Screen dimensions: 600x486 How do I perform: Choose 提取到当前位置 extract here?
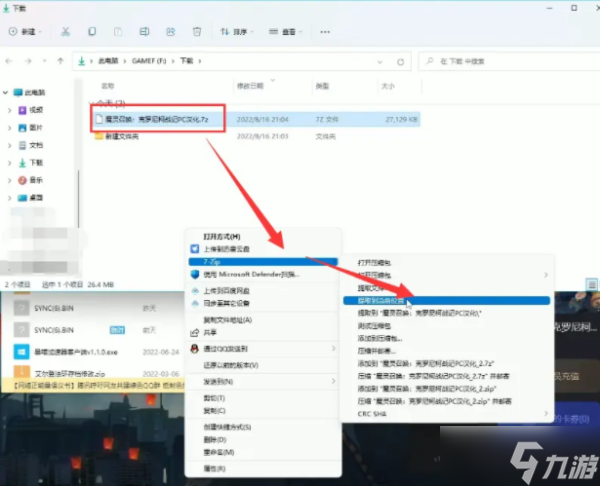click(x=447, y=301)
